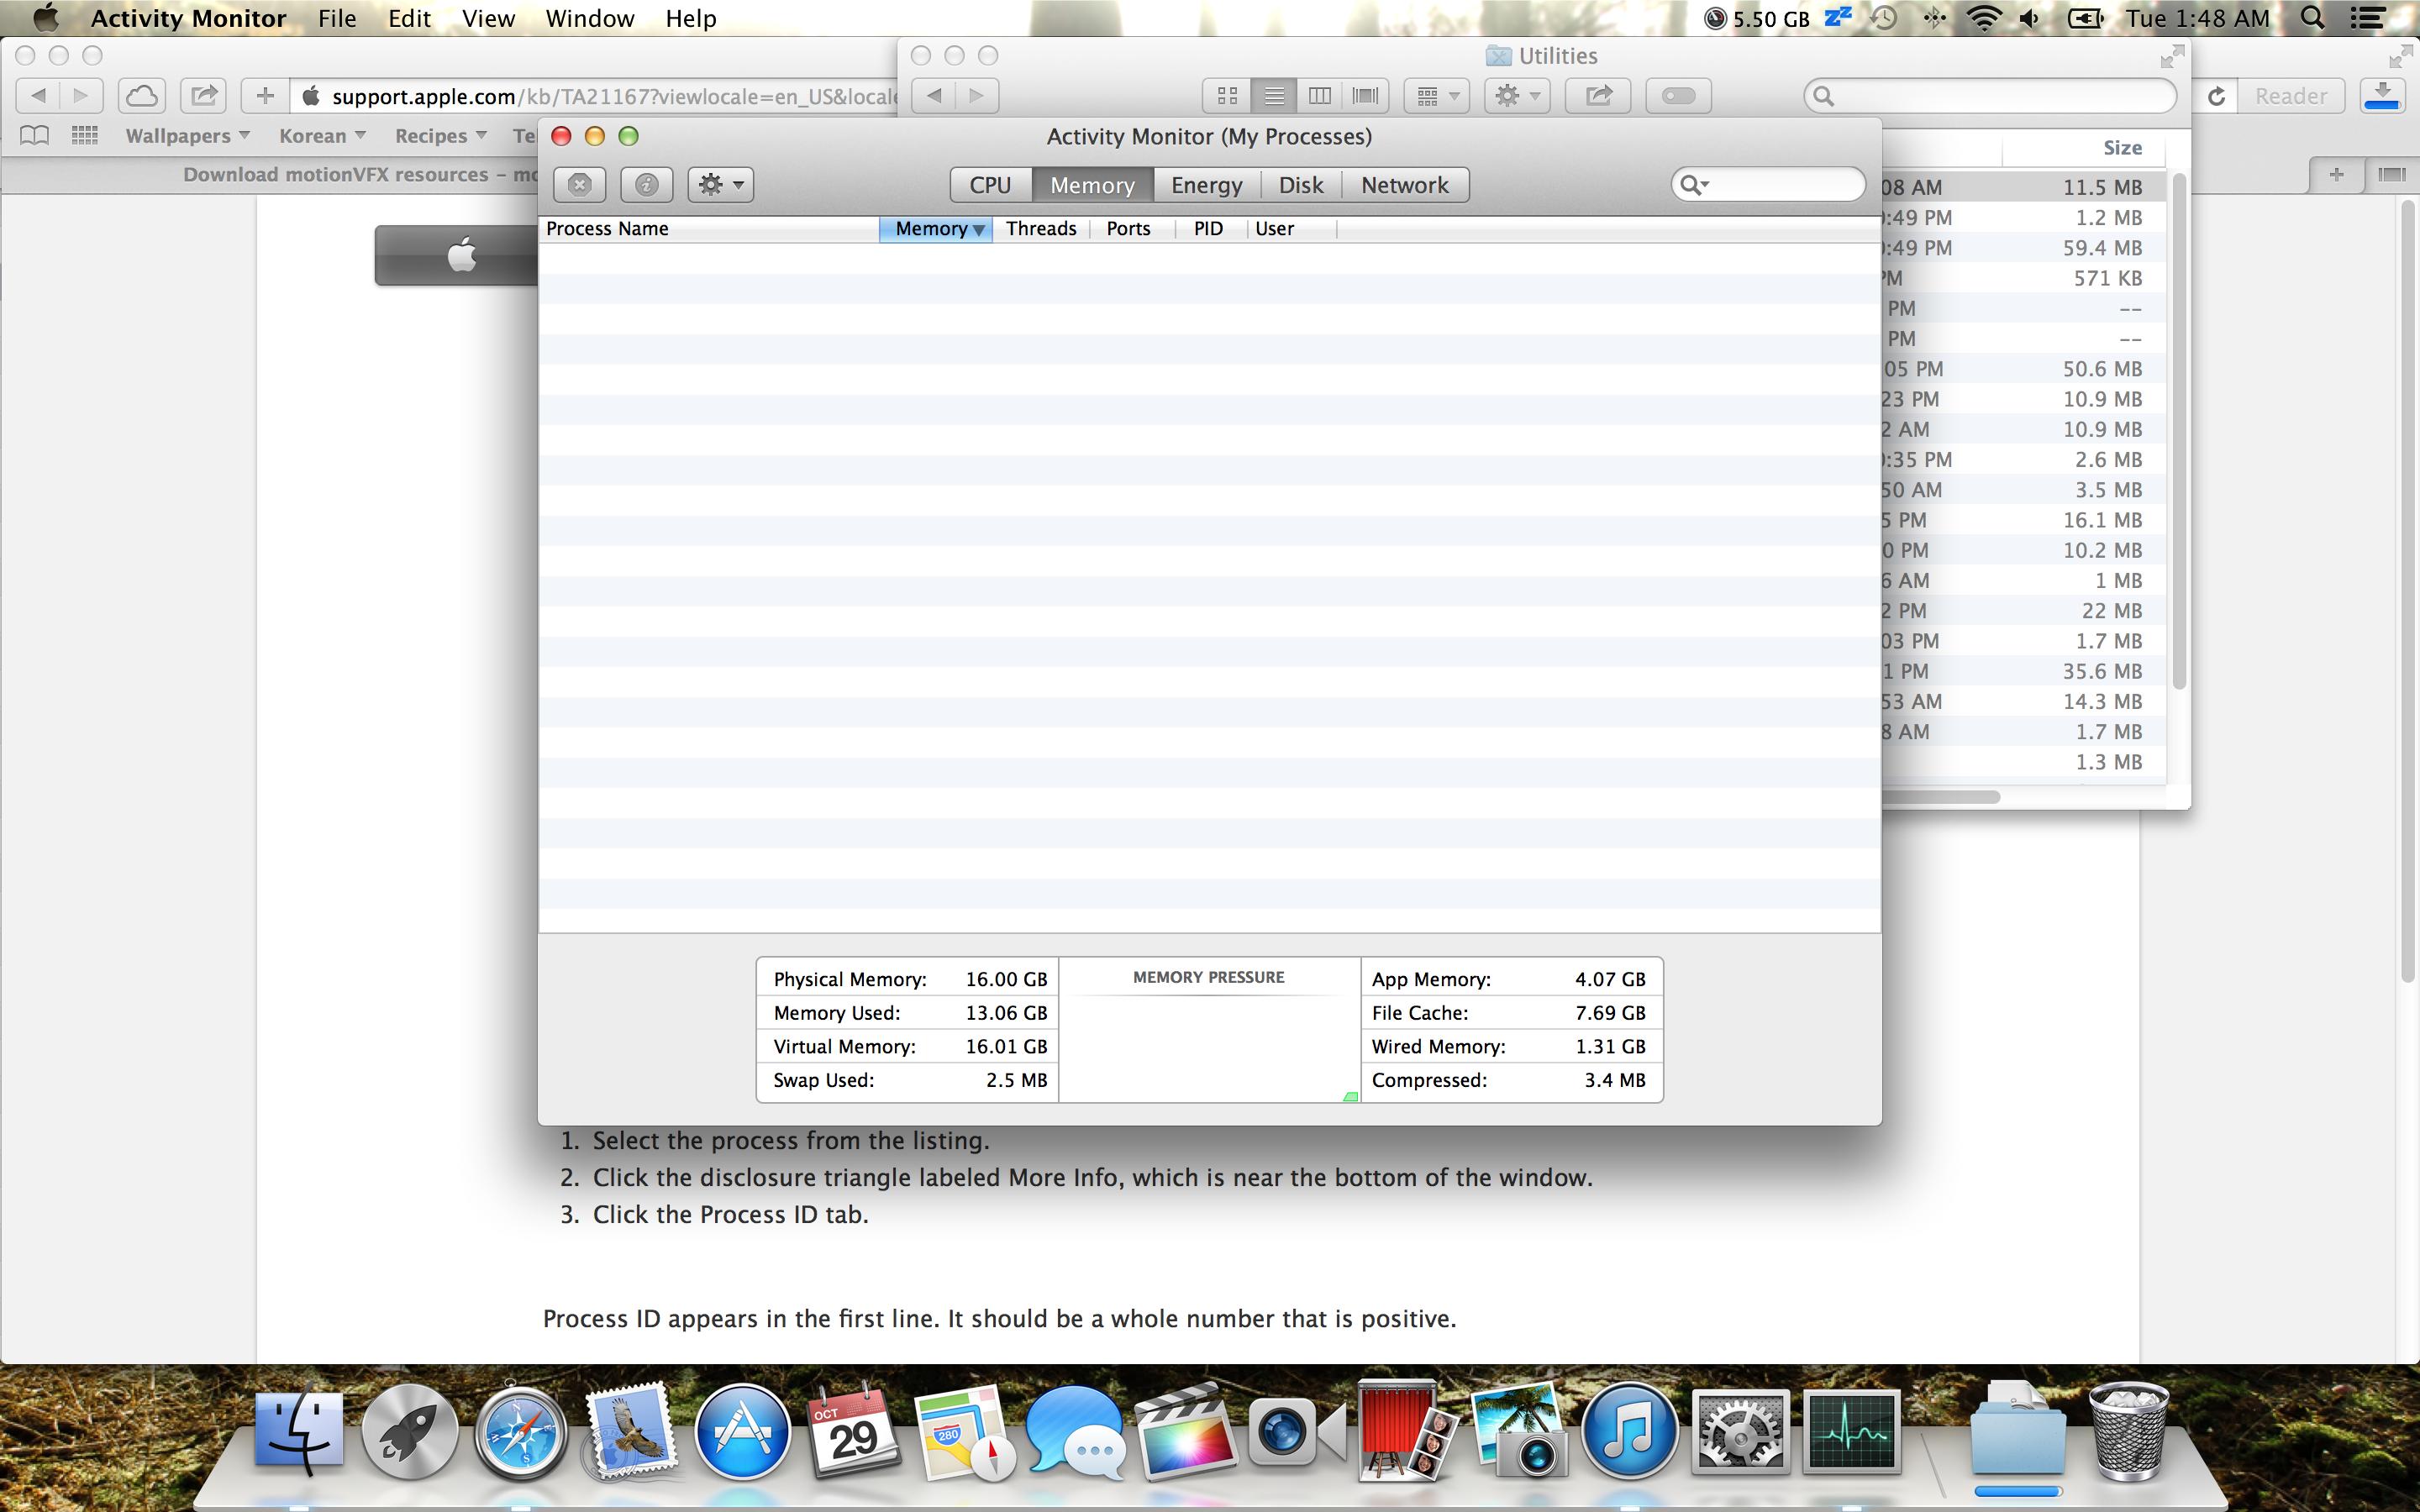Switch Finder to column view
The image size is (2420, 1512).
[1319, 96]
